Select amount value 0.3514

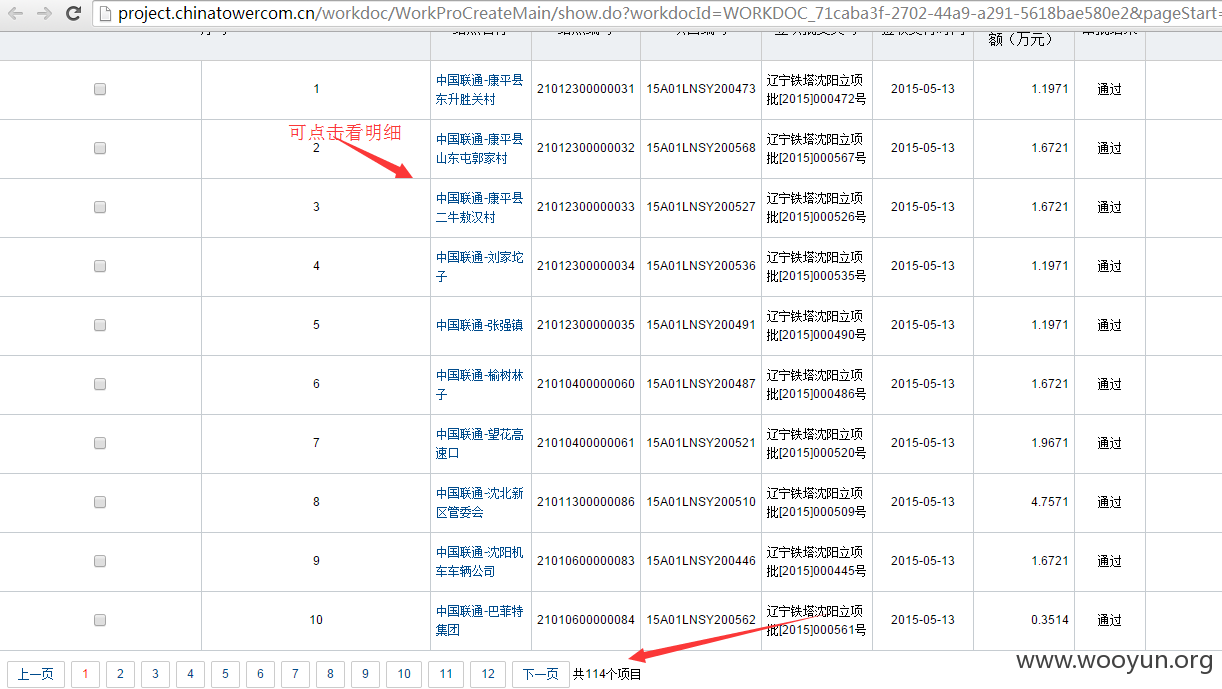pos(1050,620)
